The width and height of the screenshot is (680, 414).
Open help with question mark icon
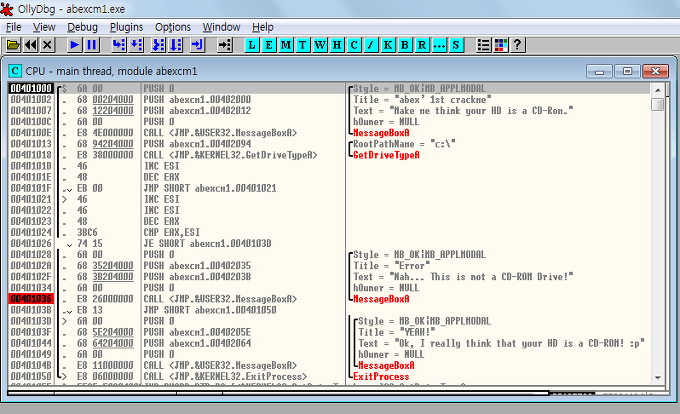click(517, 45)
